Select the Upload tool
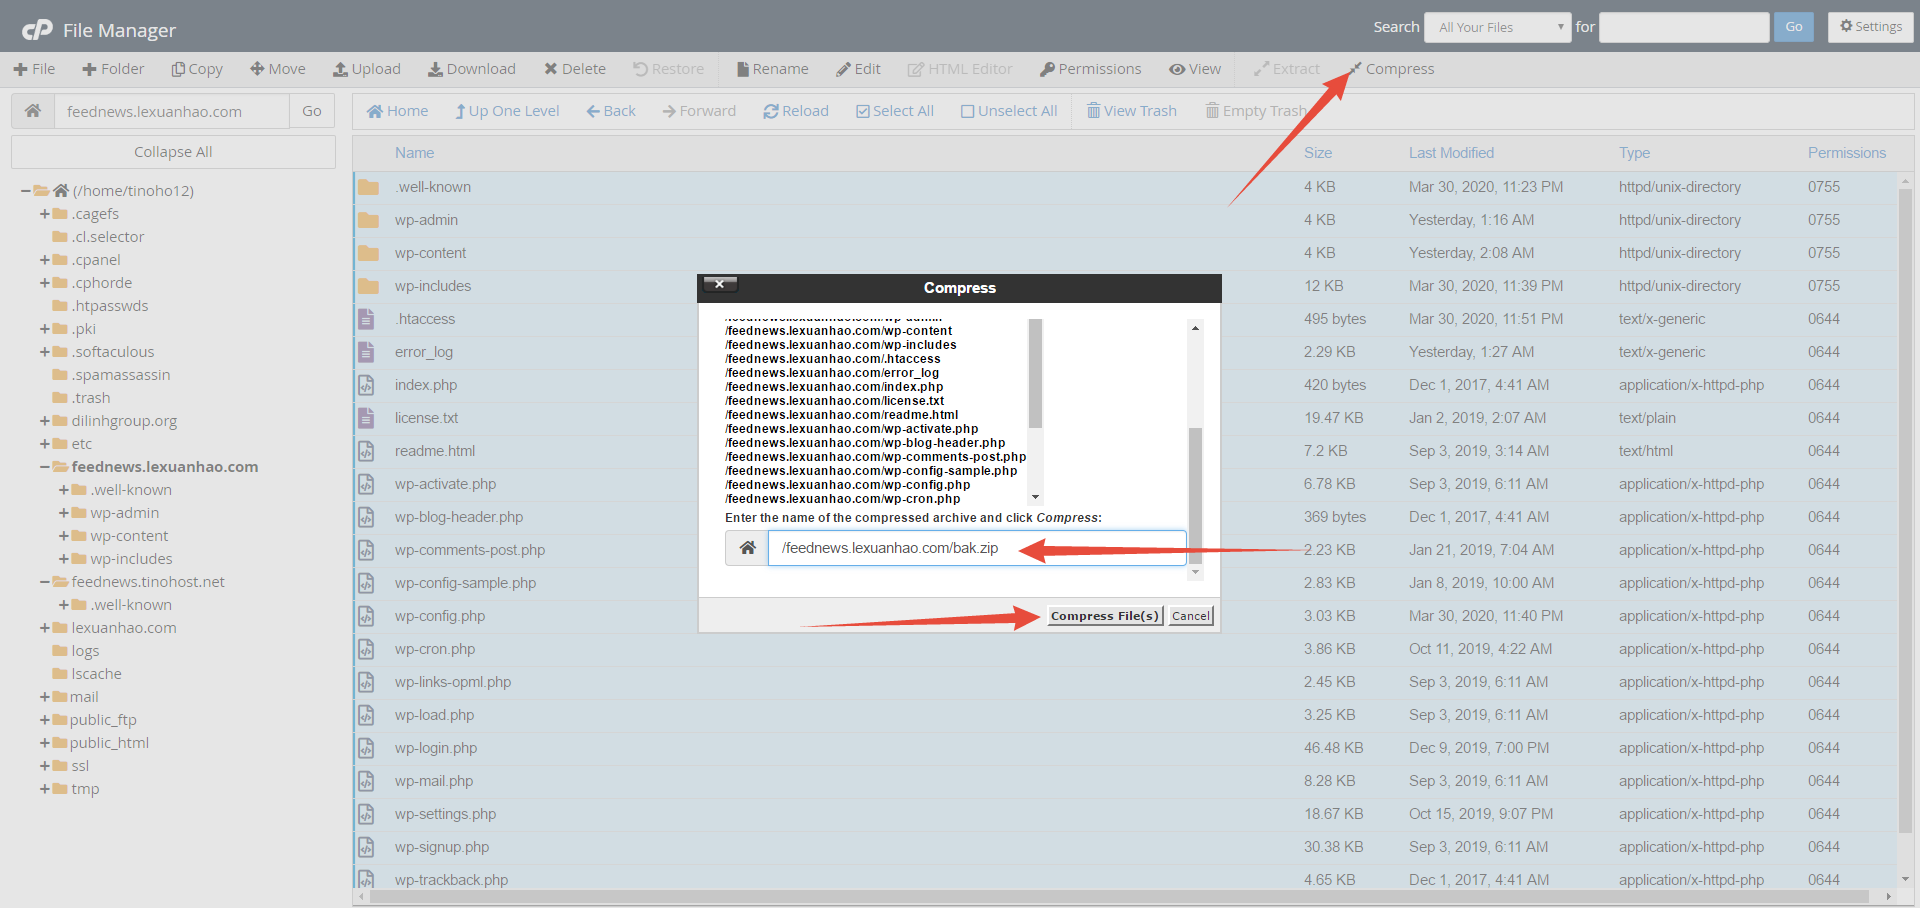1920x908 pixels. [367, 68]
